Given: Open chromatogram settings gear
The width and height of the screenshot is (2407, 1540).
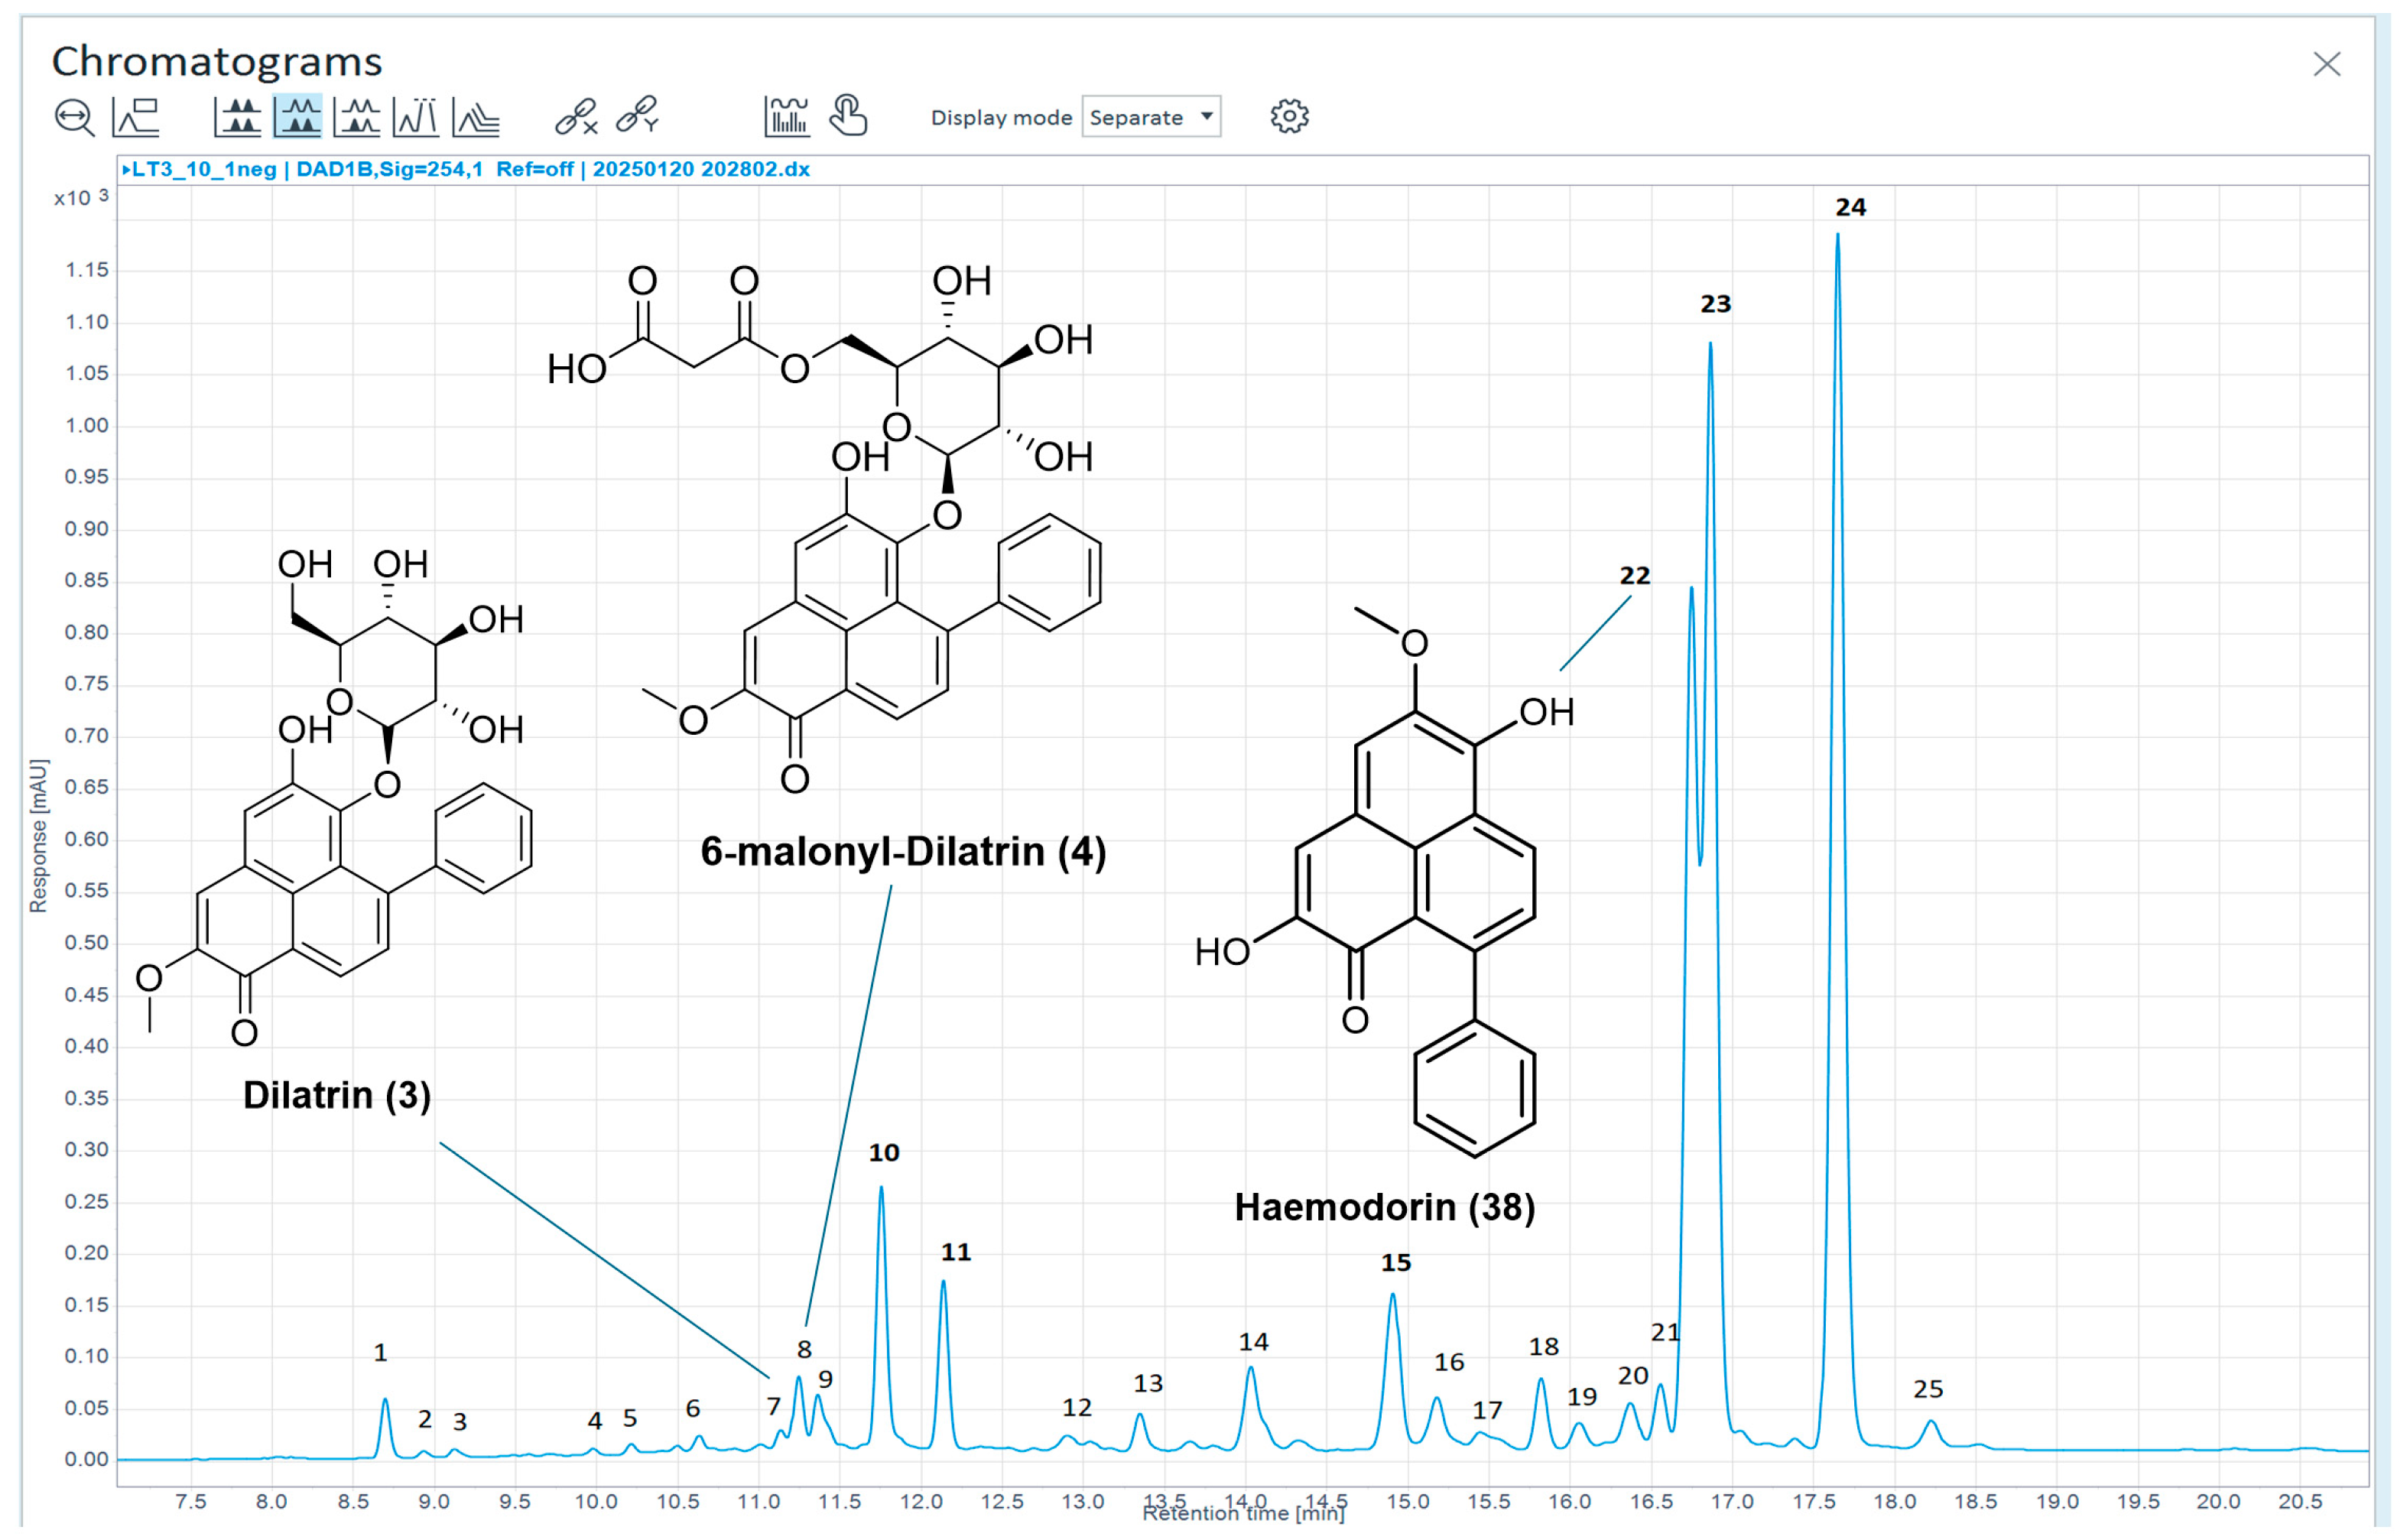Looking at the screenshot, I should click(1290, 117).
